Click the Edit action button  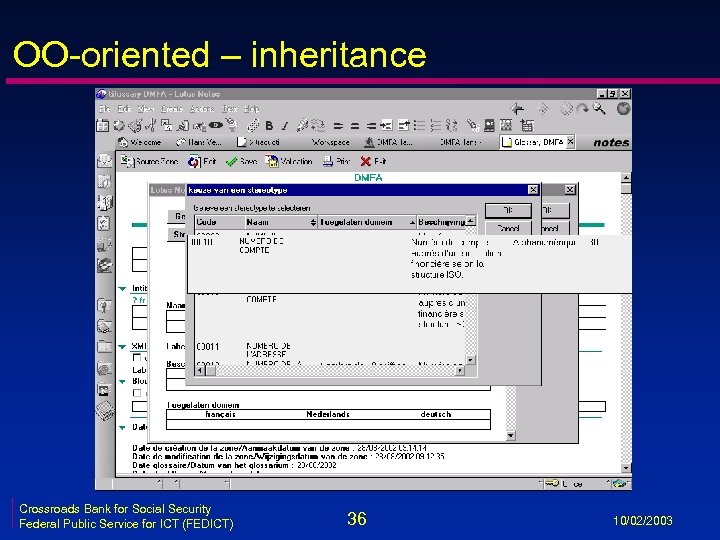click(202, 161)
